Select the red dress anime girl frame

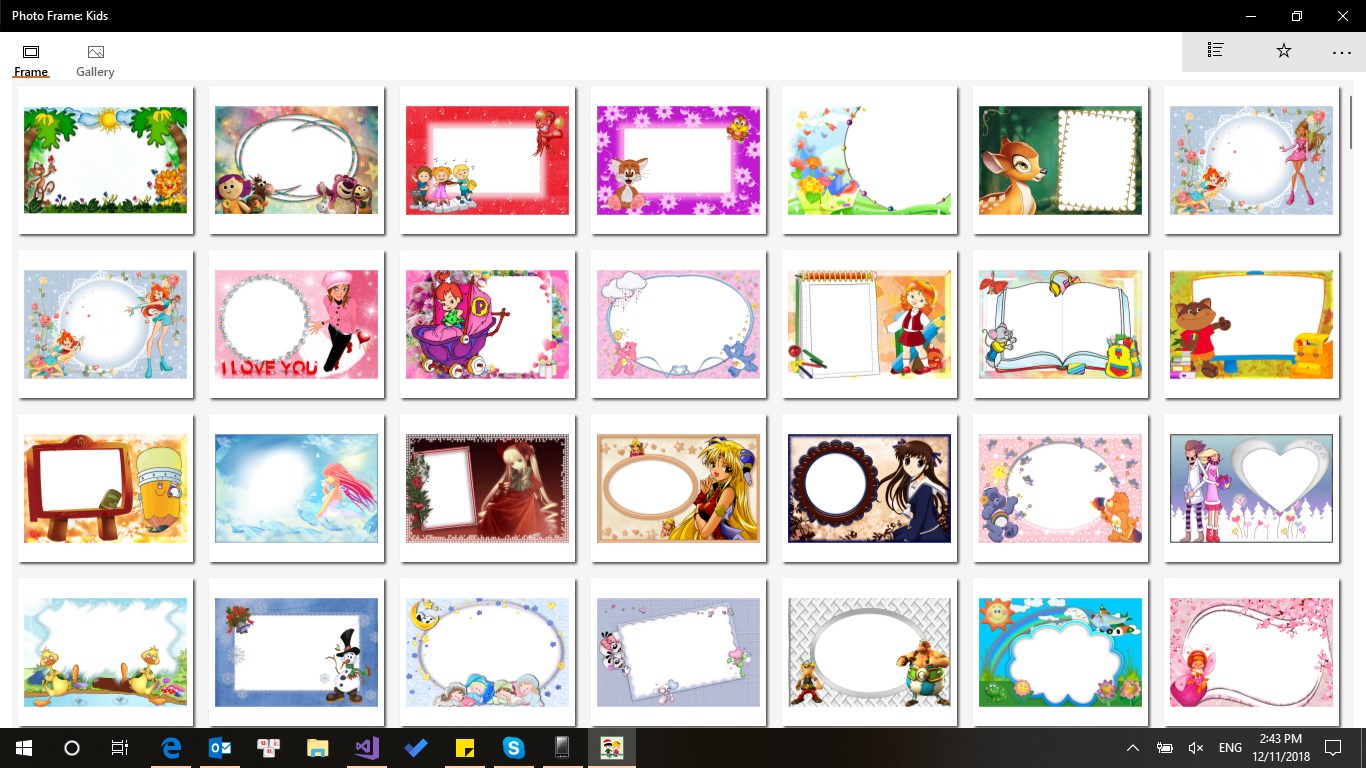(488, 488)
